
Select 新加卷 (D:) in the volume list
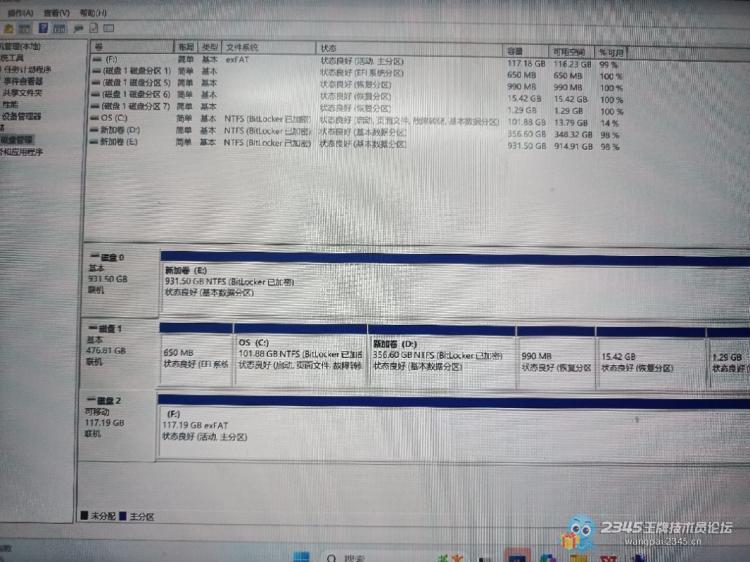[120, 130]
